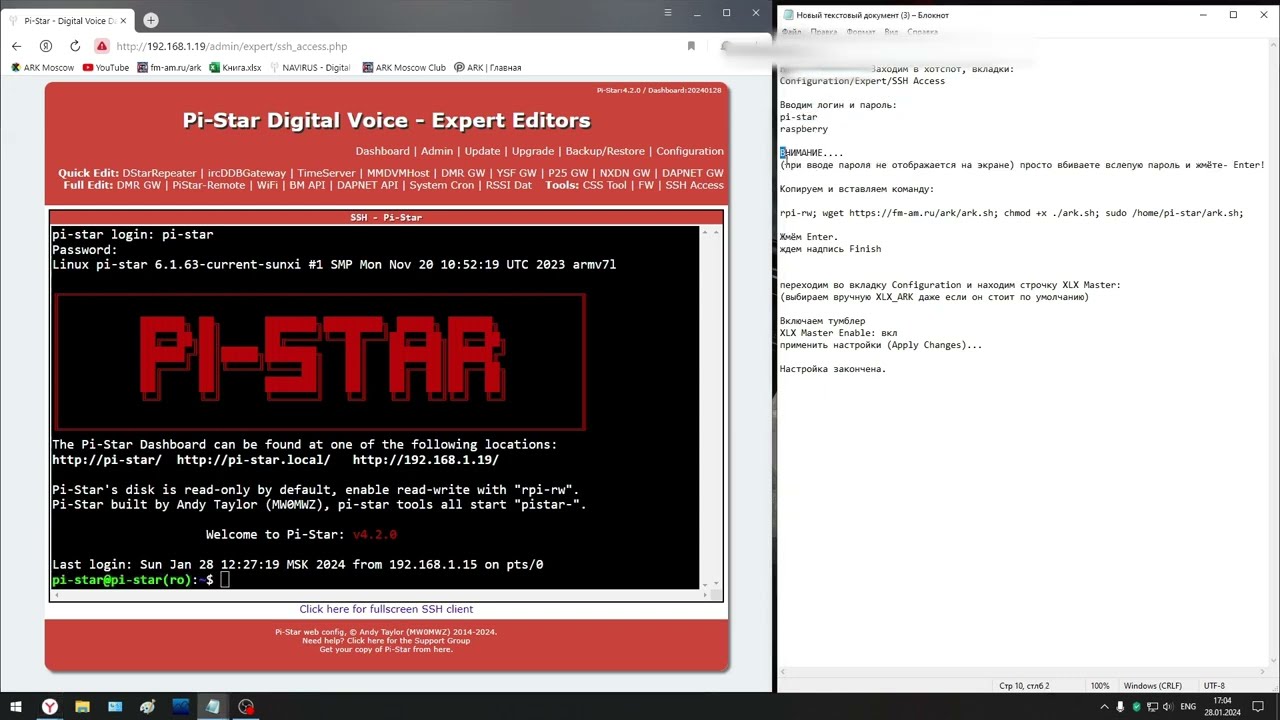This screenshot has width=1280, height=720.
Task: Click the Upgrade link
Action: (533, 151)
